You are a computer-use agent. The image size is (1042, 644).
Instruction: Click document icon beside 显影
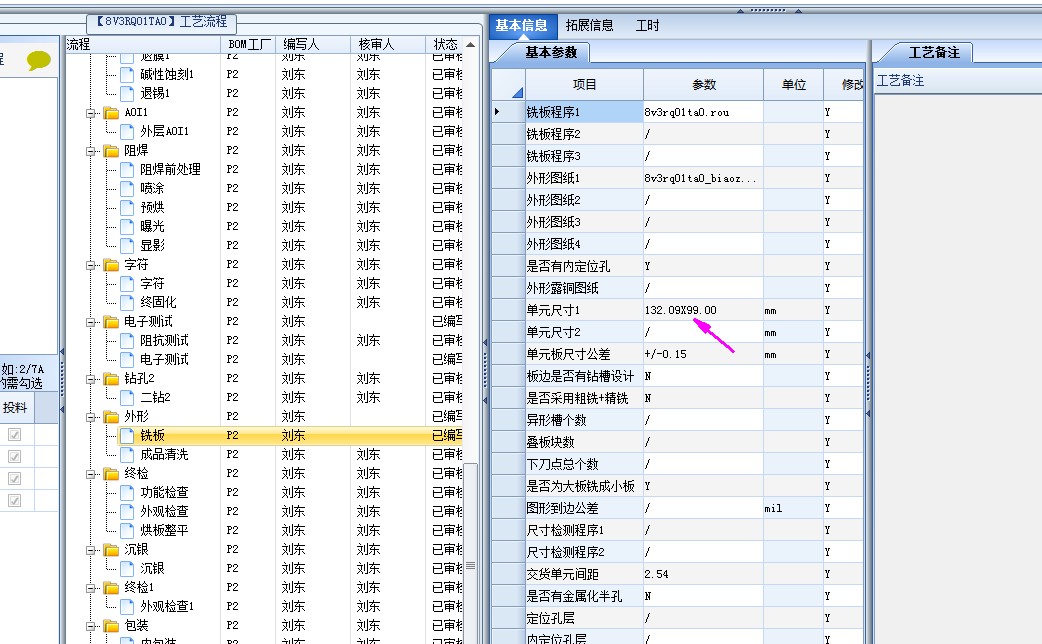[x=127, y=245]
